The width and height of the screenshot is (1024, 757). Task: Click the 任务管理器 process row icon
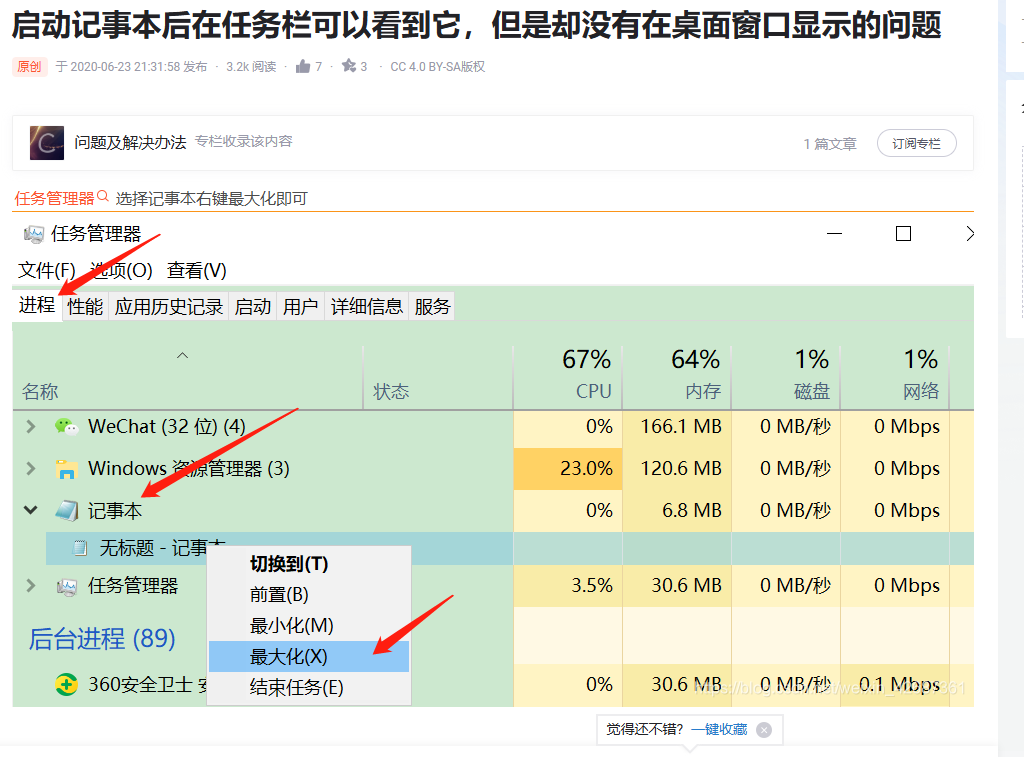point(67,586)
